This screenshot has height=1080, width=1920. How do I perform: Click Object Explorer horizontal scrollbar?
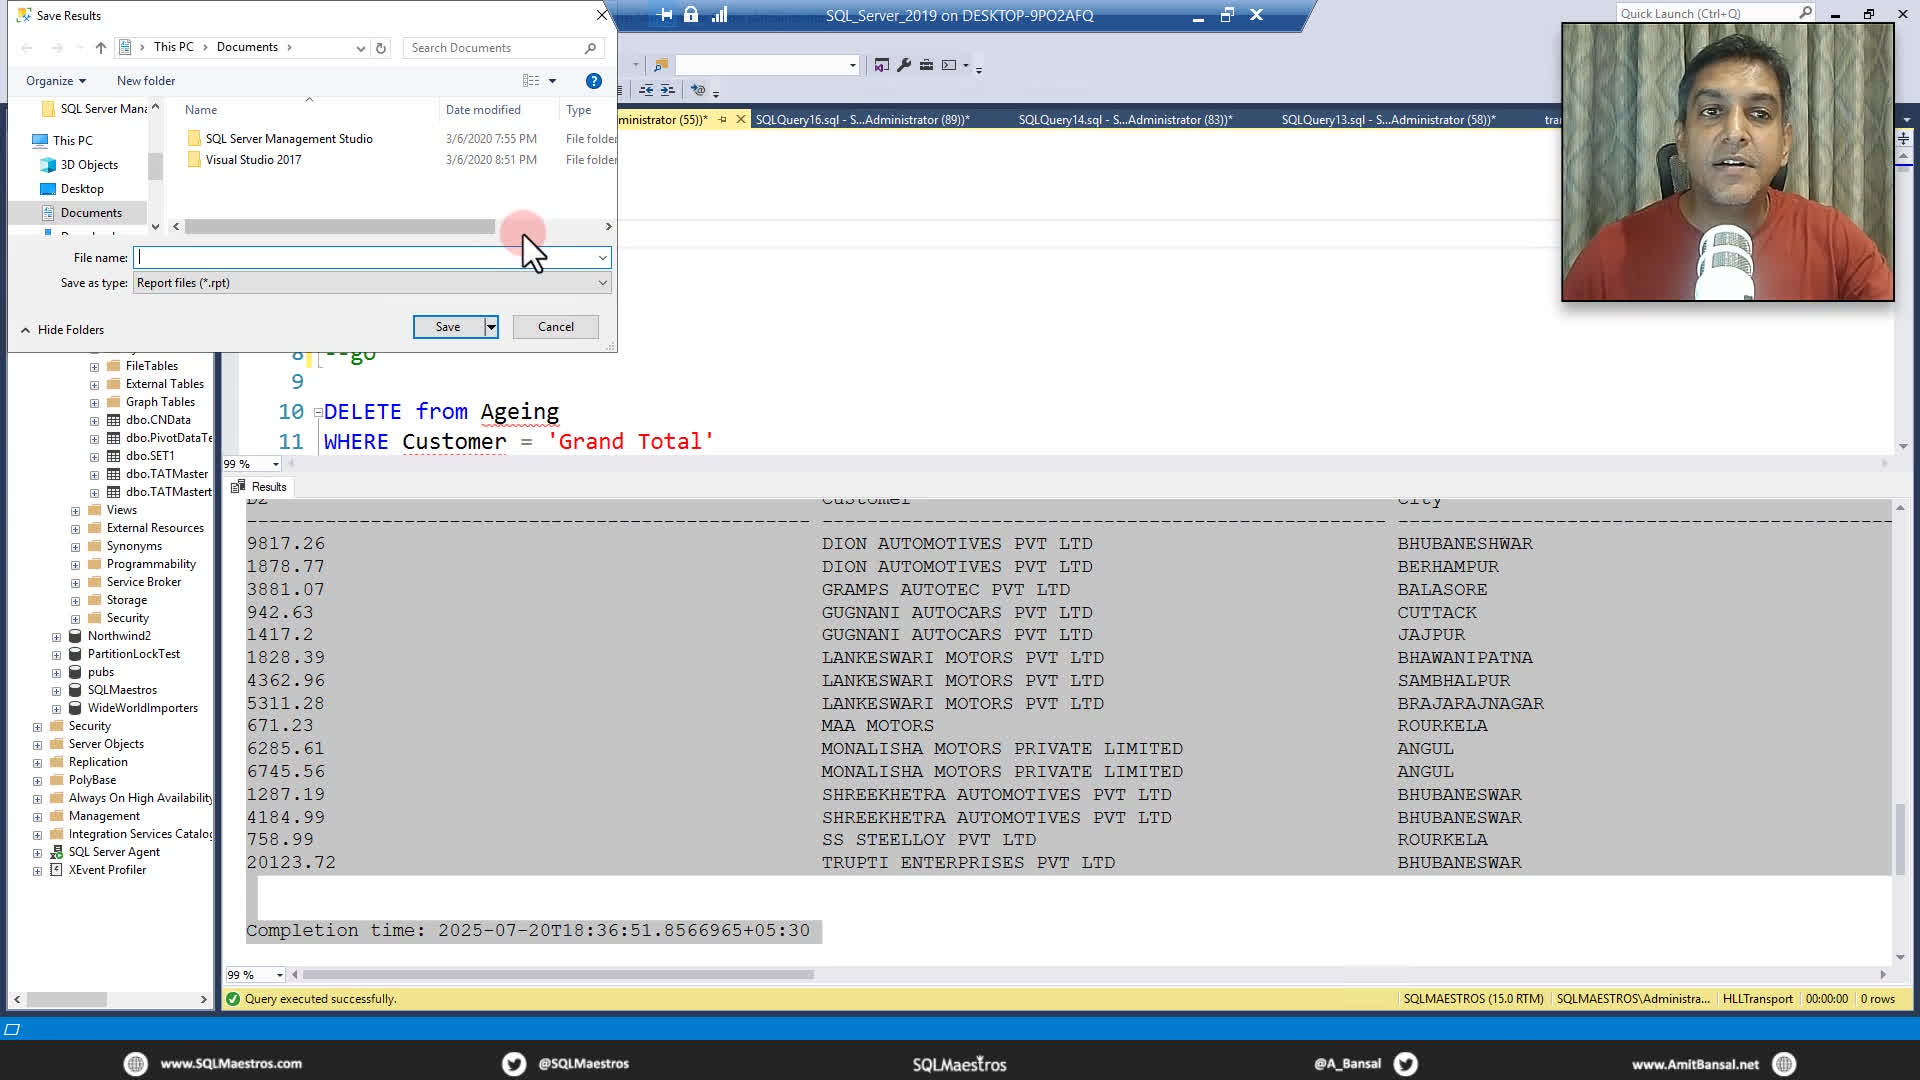point(67,1000)
